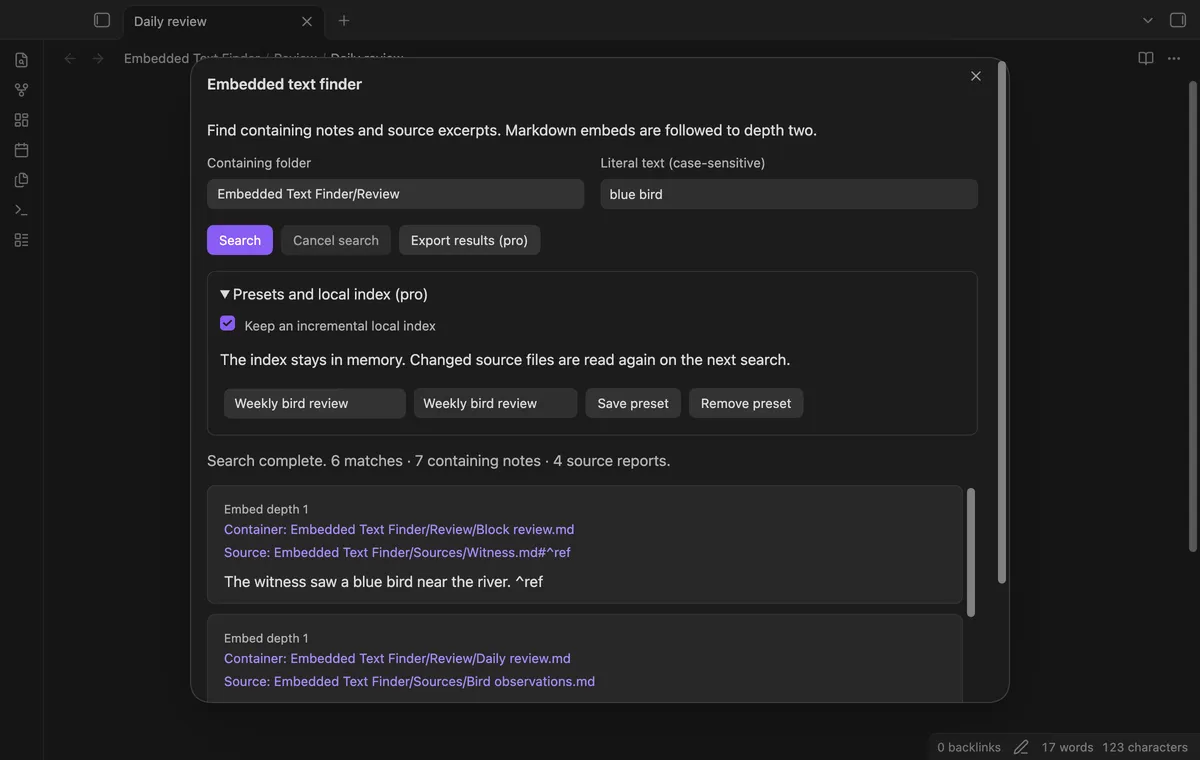The height and width of the screenshot is (760, 1200).
Task: Click the 123 characters status entry
Action: [x=1145, y=747]
